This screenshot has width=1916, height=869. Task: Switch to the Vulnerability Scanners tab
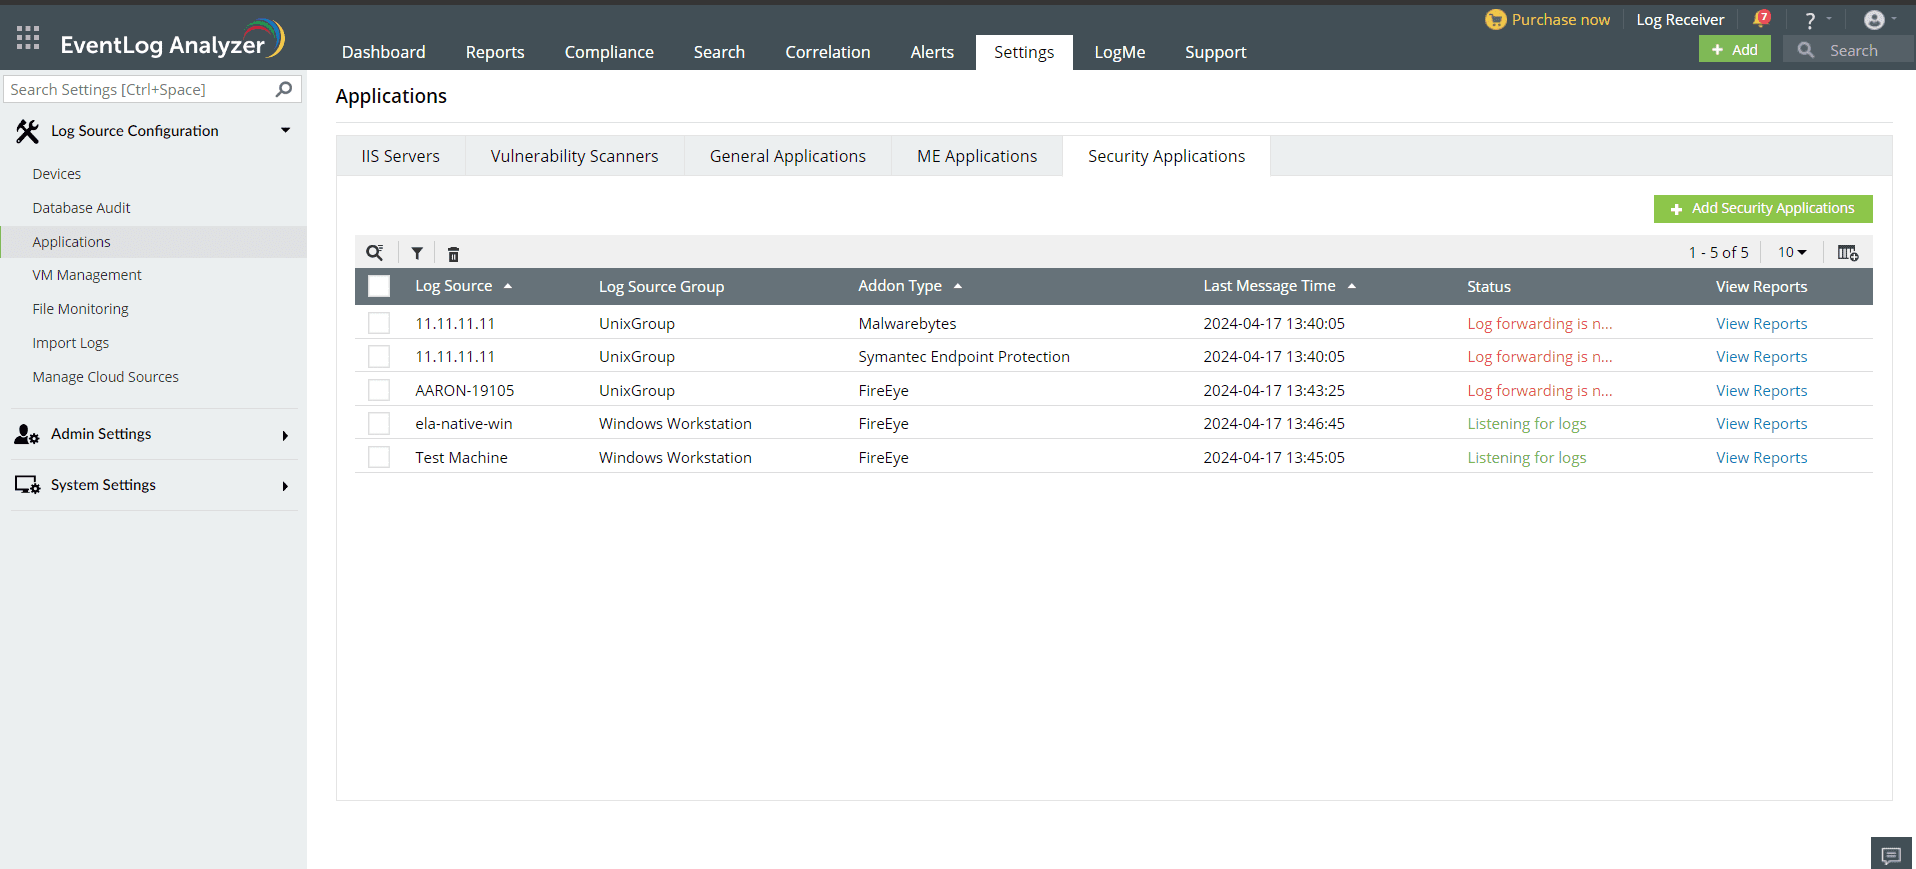574,156
